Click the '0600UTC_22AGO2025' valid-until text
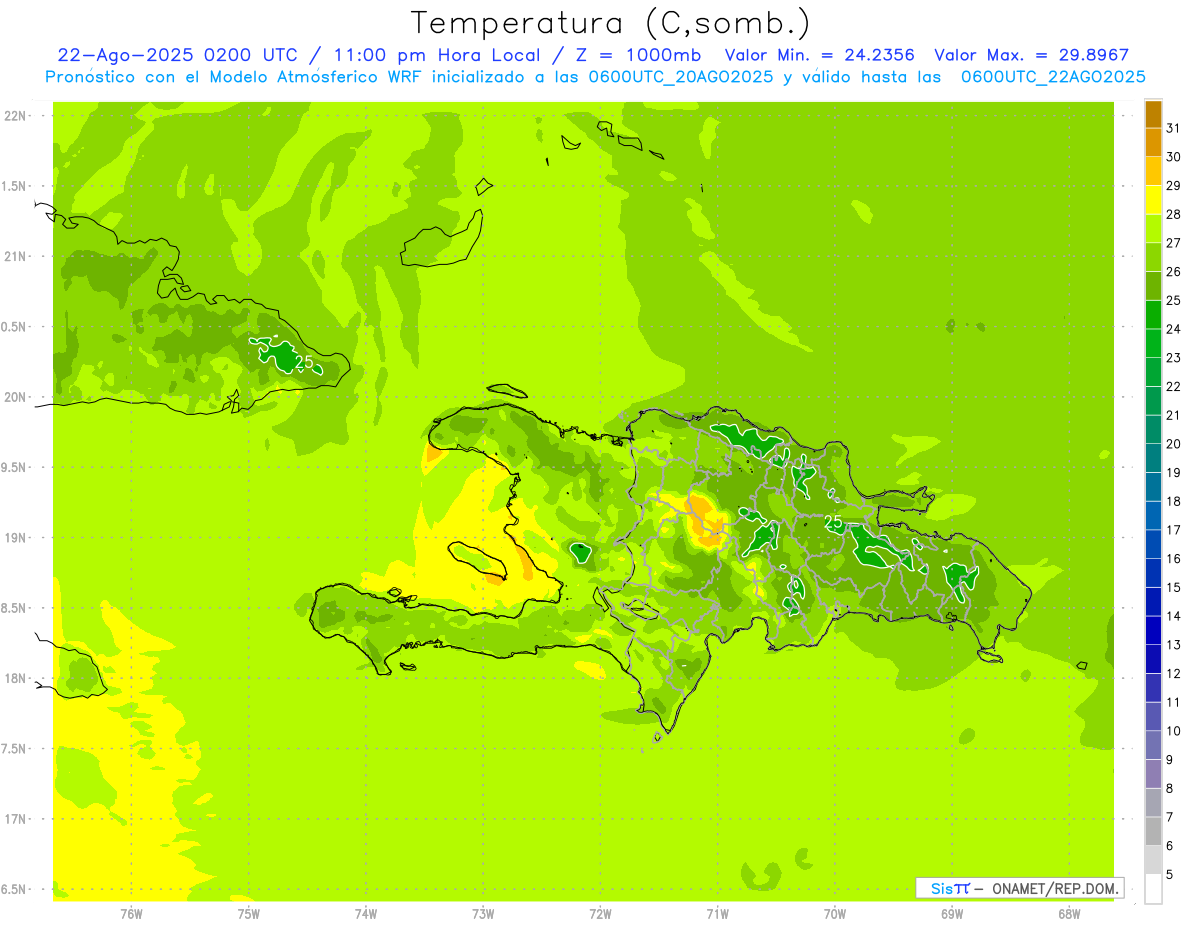The height and width of the screenshot is (927, 1200). pos(1053,77)
